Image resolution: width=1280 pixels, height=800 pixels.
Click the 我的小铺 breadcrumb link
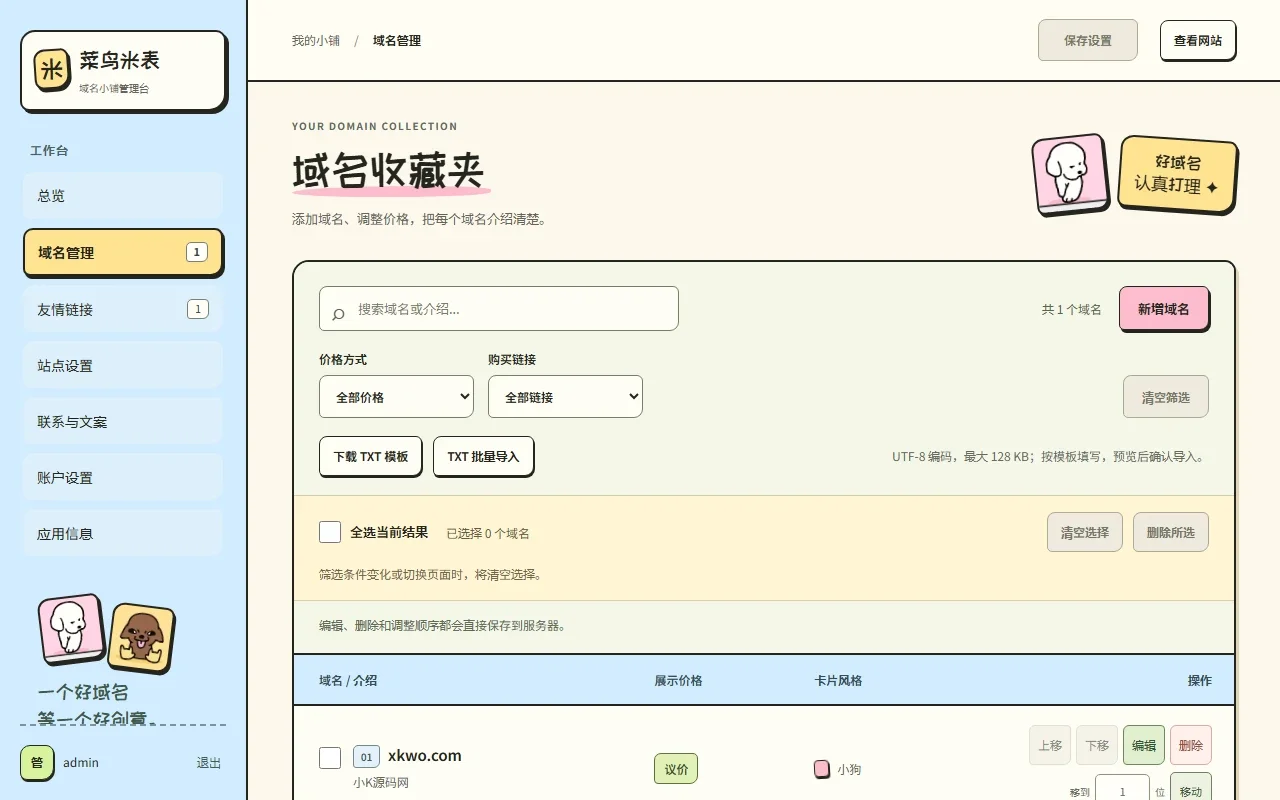point(316,41)
